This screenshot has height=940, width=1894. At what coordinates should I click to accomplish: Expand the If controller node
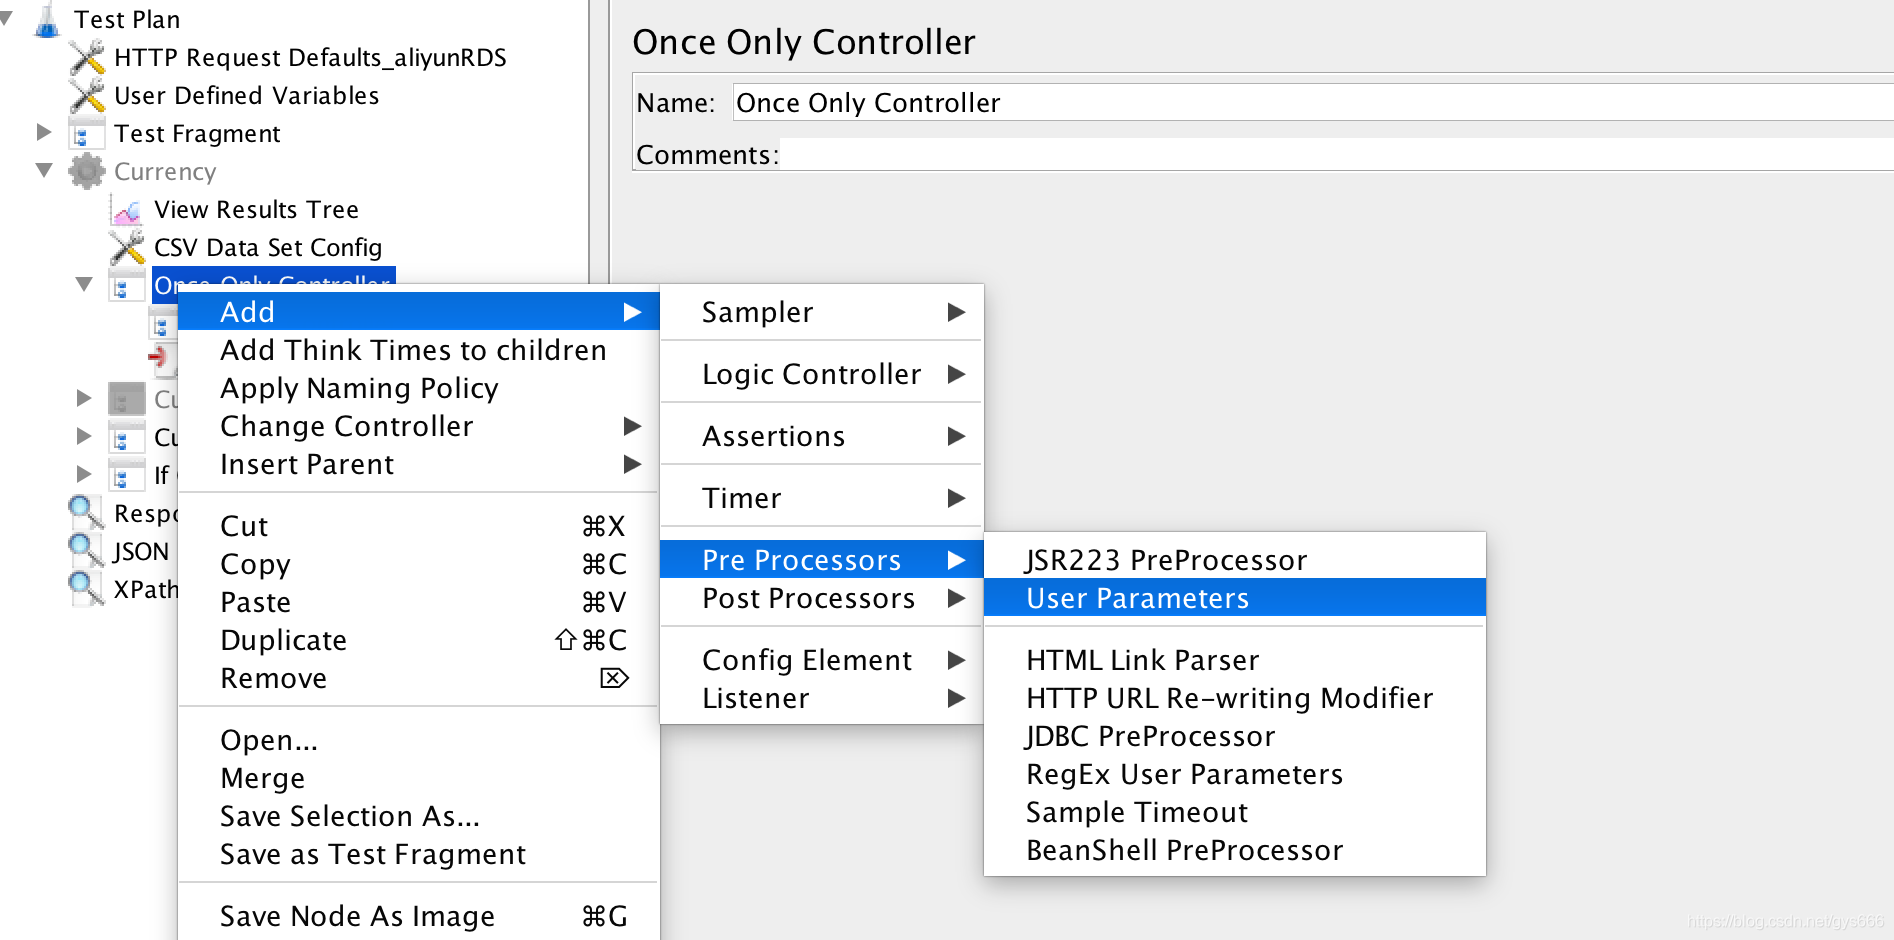[84, 474]
